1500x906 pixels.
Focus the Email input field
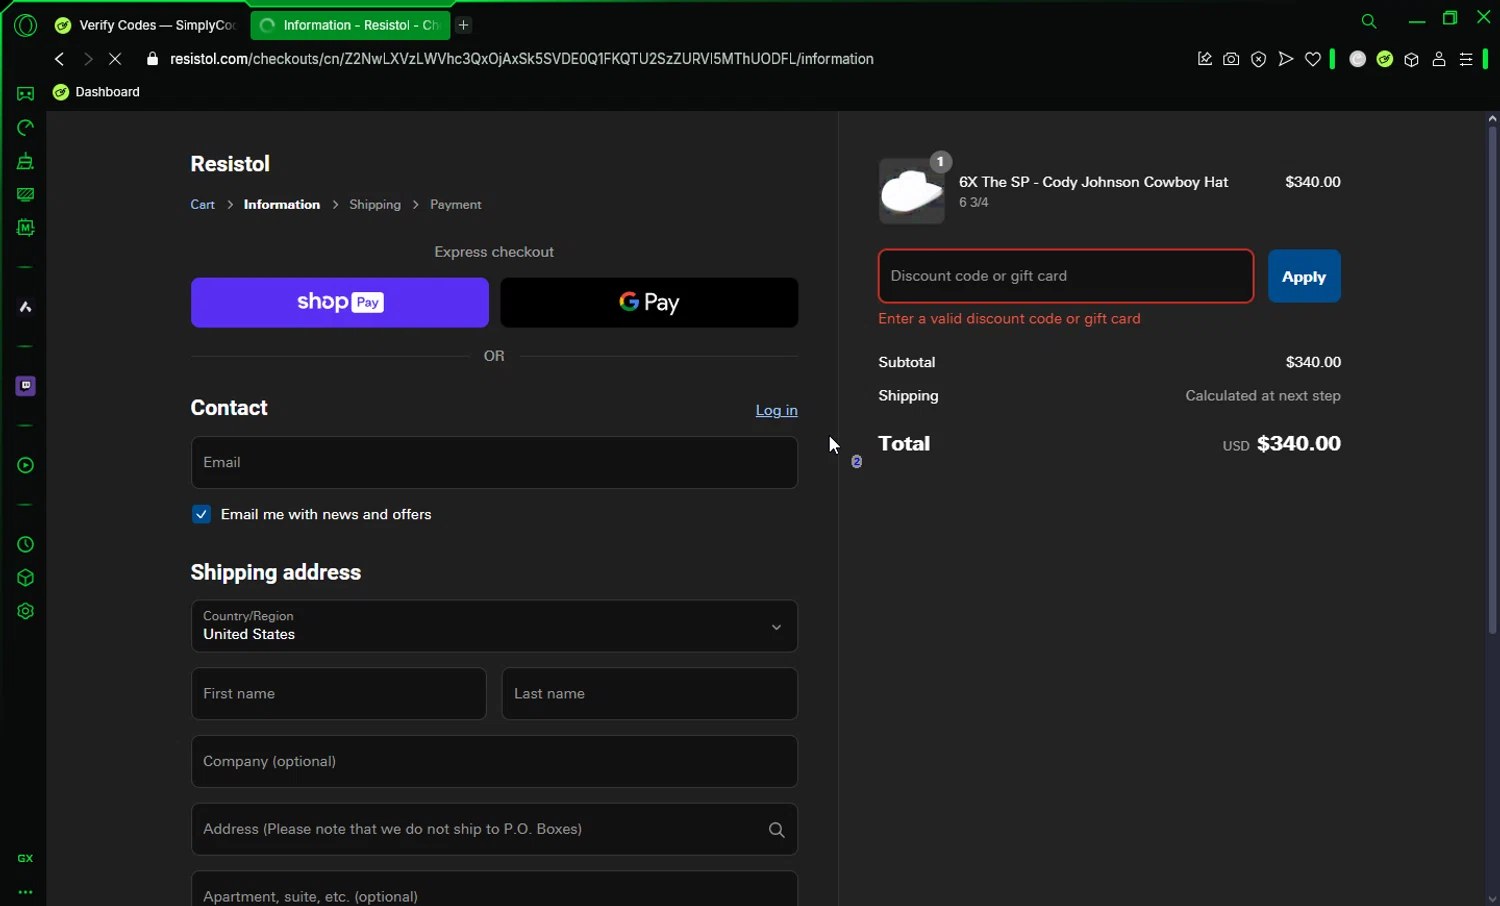[494, 462]
